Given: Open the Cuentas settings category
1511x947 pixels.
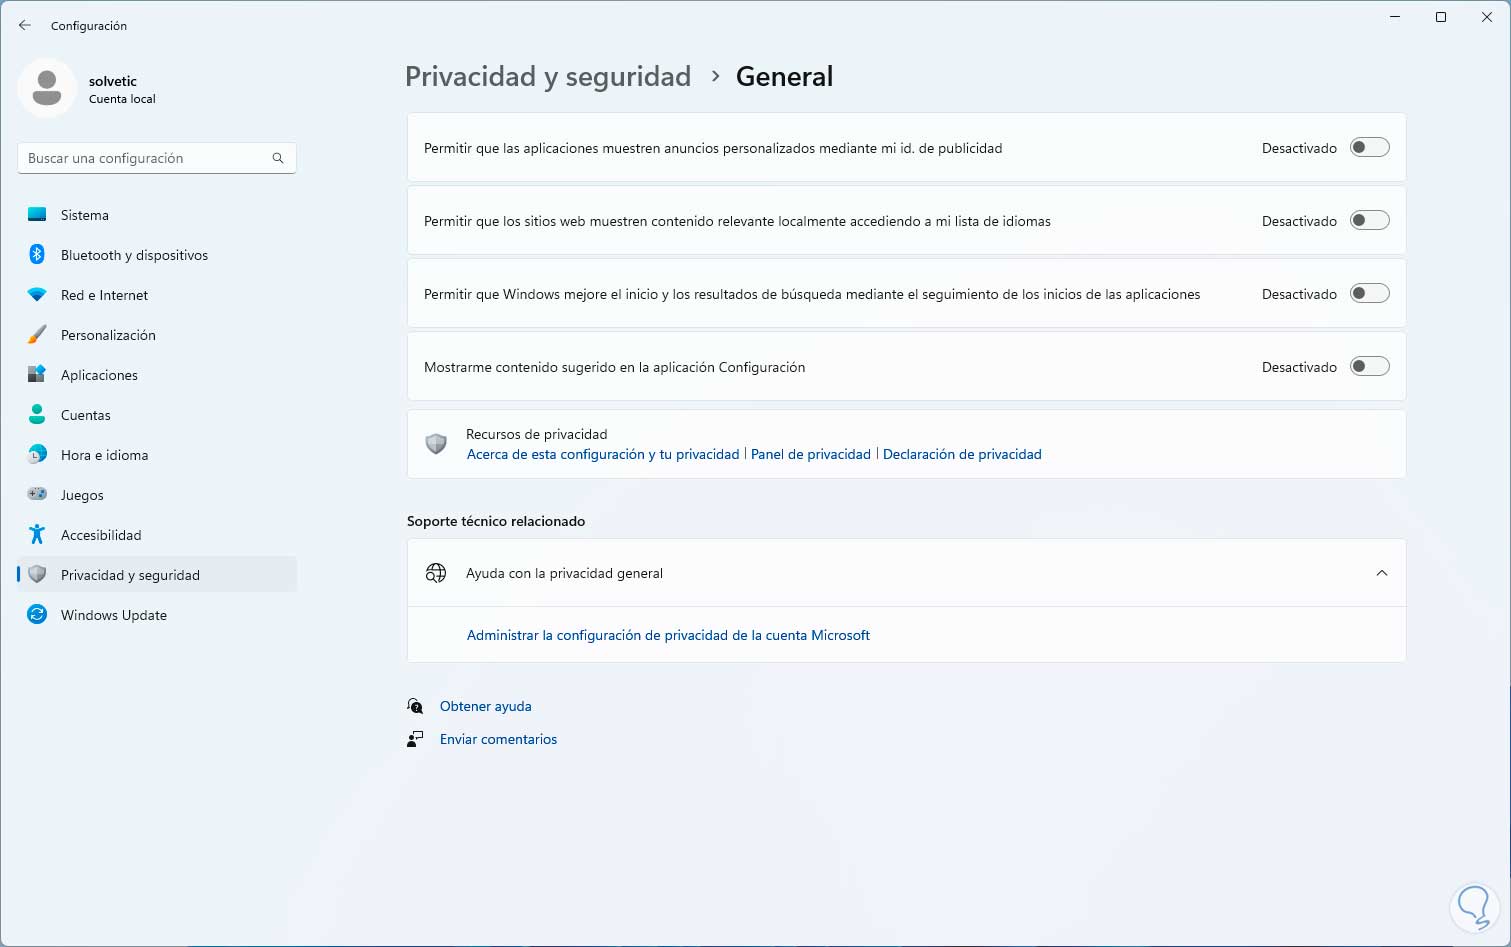Looking at the screenshot, I should pos(86,415).
